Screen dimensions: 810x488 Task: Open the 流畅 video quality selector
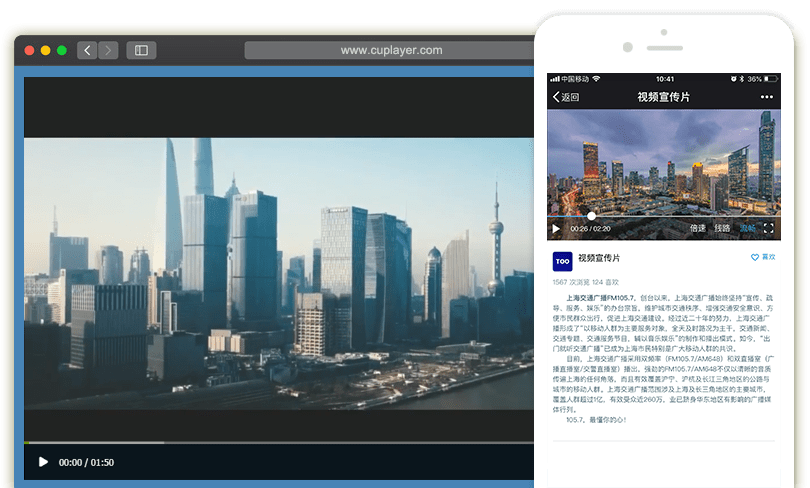coord(746,229)
